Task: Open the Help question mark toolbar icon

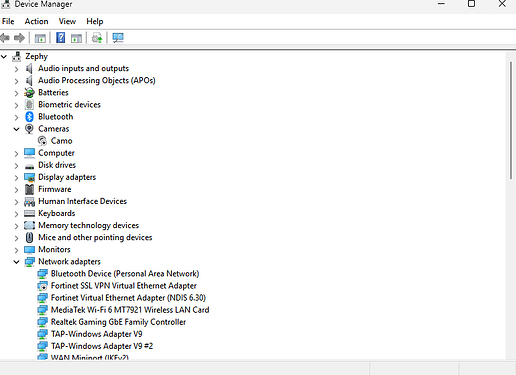Action: pyautogui.click(x=60, y=38)
